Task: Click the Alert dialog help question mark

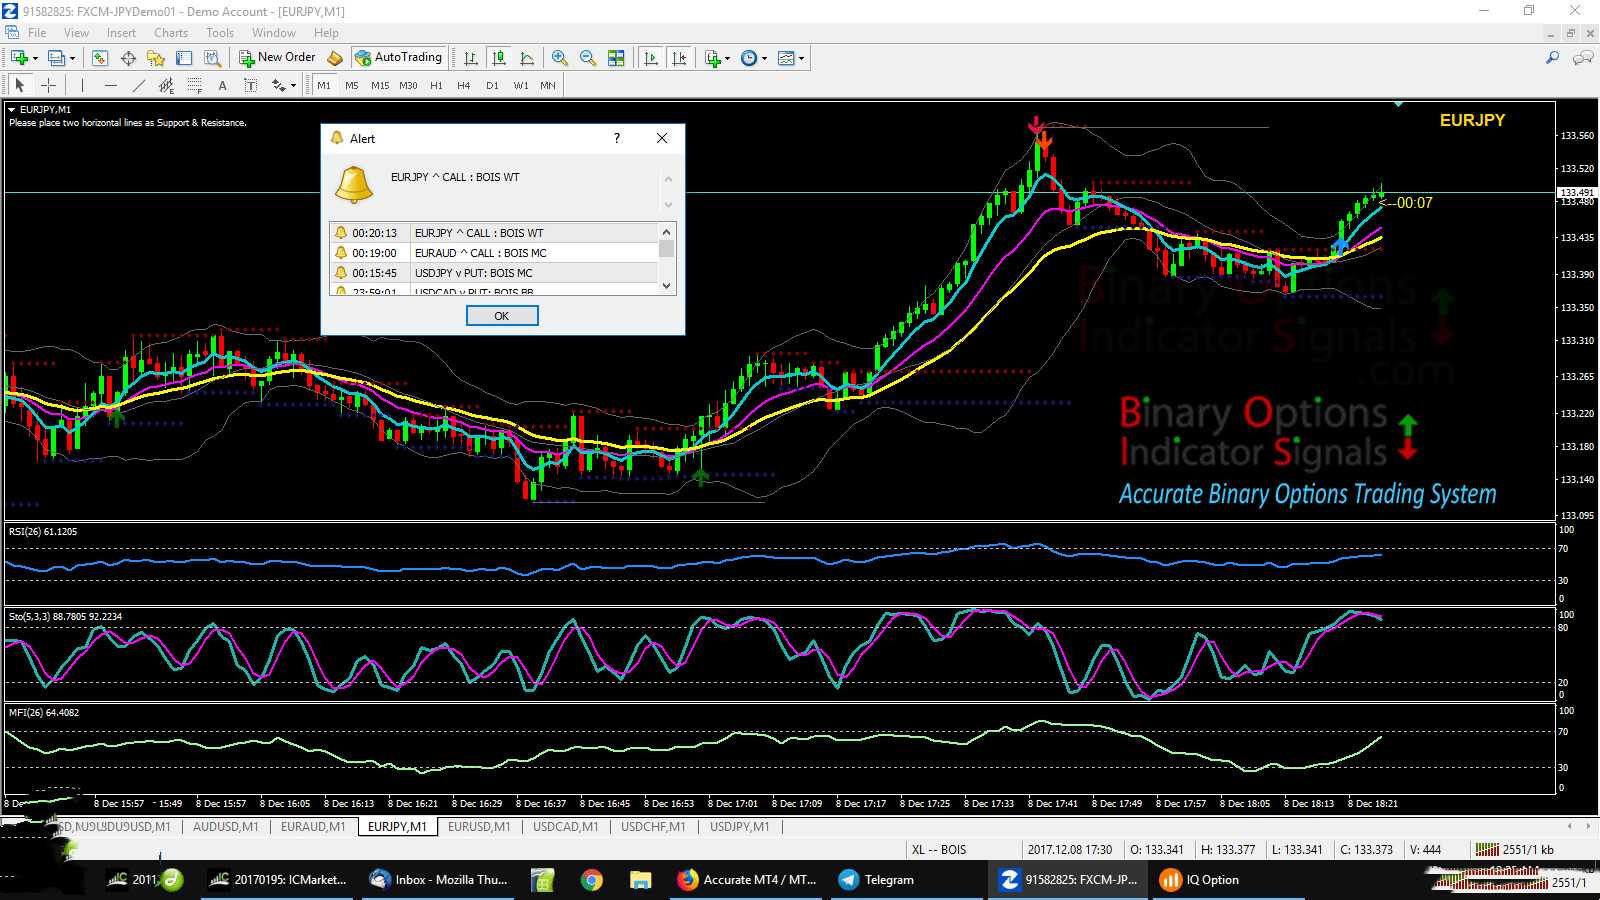Action: pos(617,138)
